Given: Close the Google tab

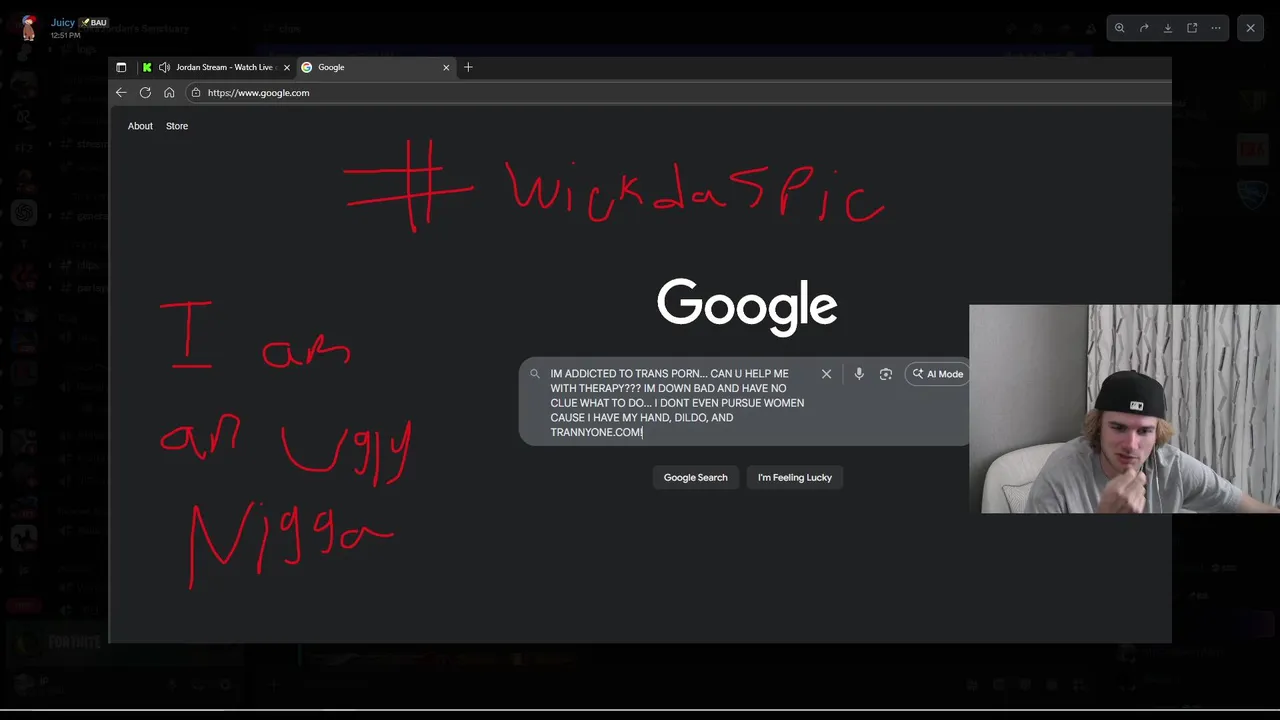Looking at the screenshot, I should (446, 67).
